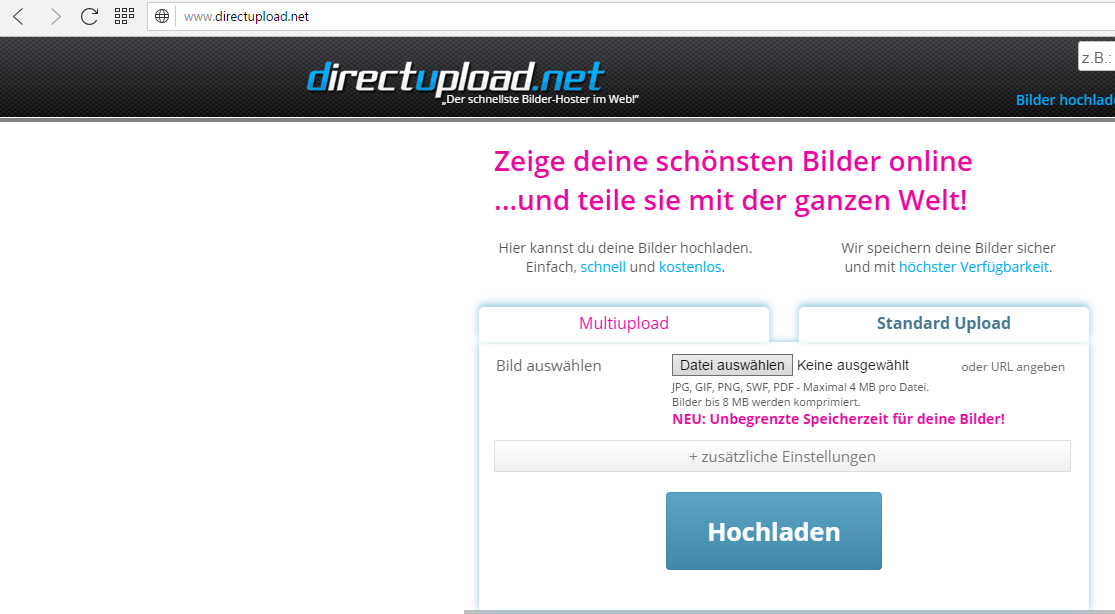Click the NEU: Unbegrenzte Speicherzeit notice

coord(838,419)
